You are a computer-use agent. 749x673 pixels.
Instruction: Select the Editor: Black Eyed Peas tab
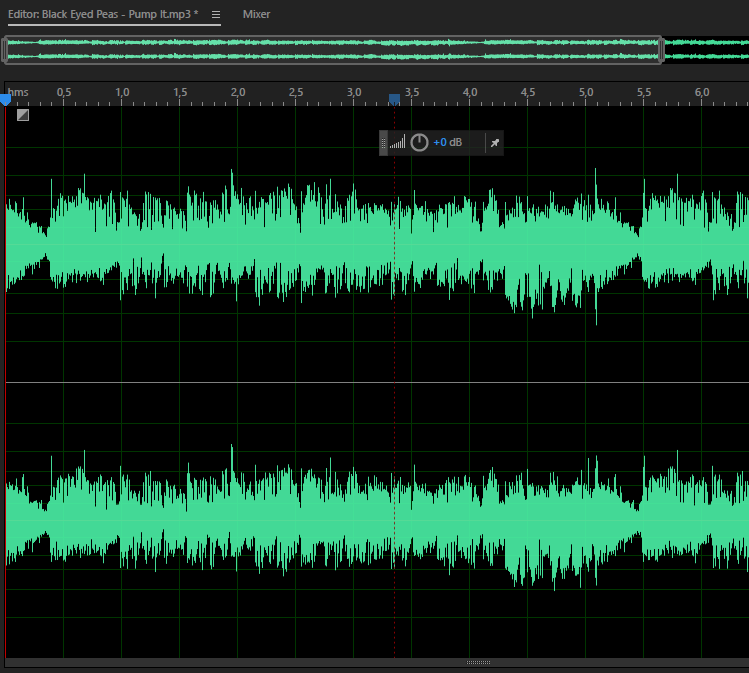pyautogui.click(x=103, y=15)
